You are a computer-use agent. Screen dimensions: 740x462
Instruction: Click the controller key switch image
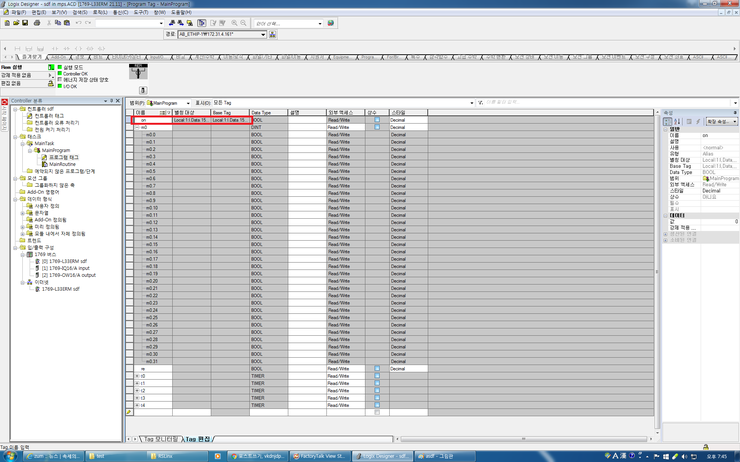tap(138, 72)
